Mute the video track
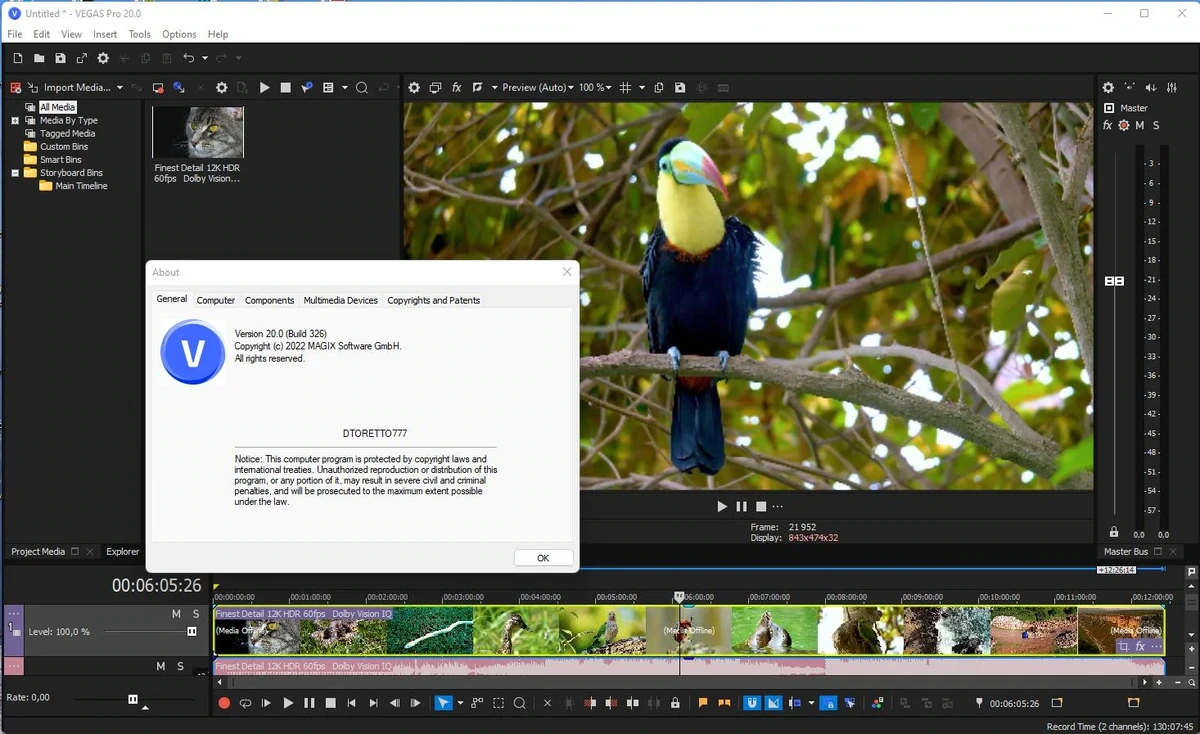The image size is (1200, 734). 176,614
